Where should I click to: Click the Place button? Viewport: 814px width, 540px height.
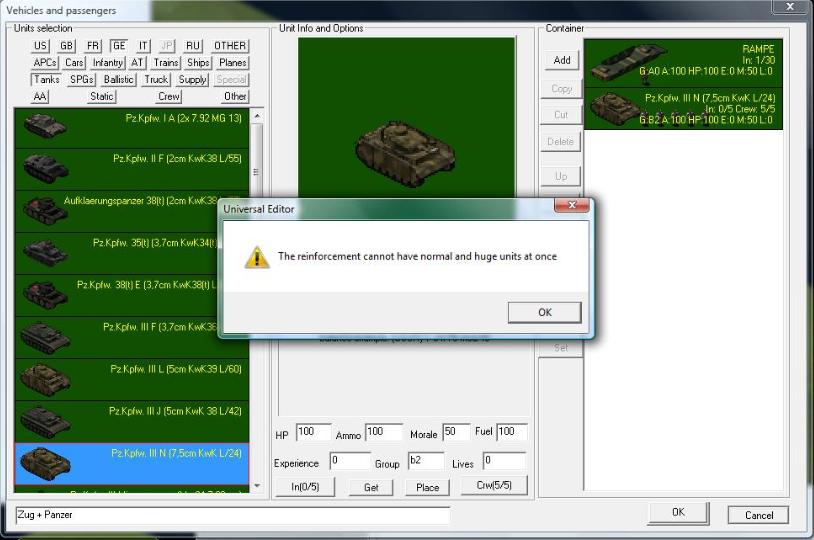coord(428,488)
